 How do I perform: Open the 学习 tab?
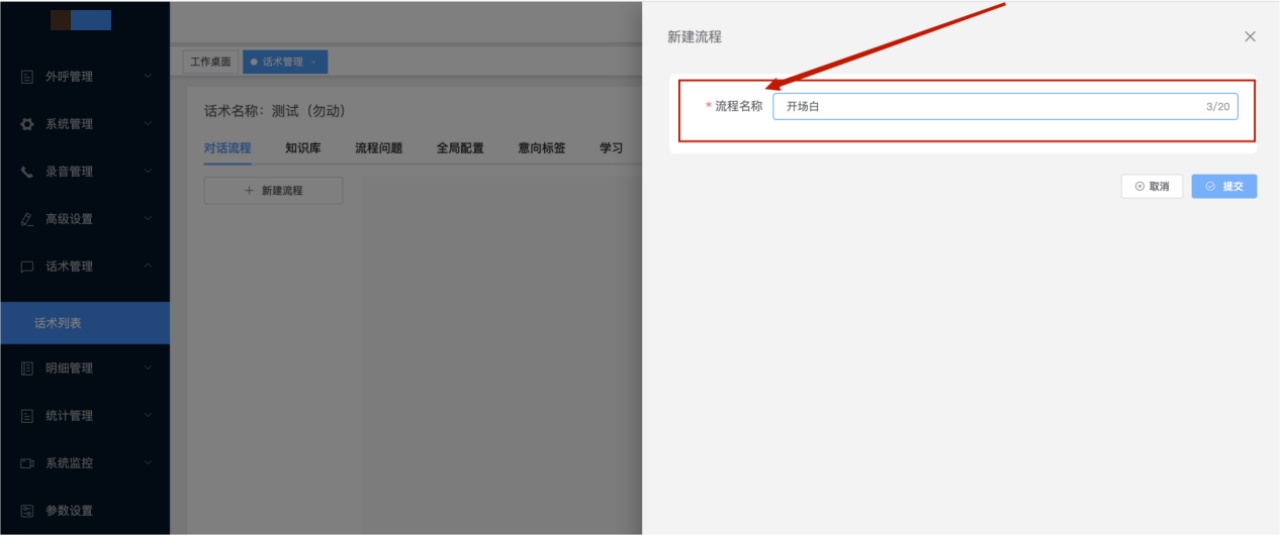pyautogui.click(x=611, y=148)
